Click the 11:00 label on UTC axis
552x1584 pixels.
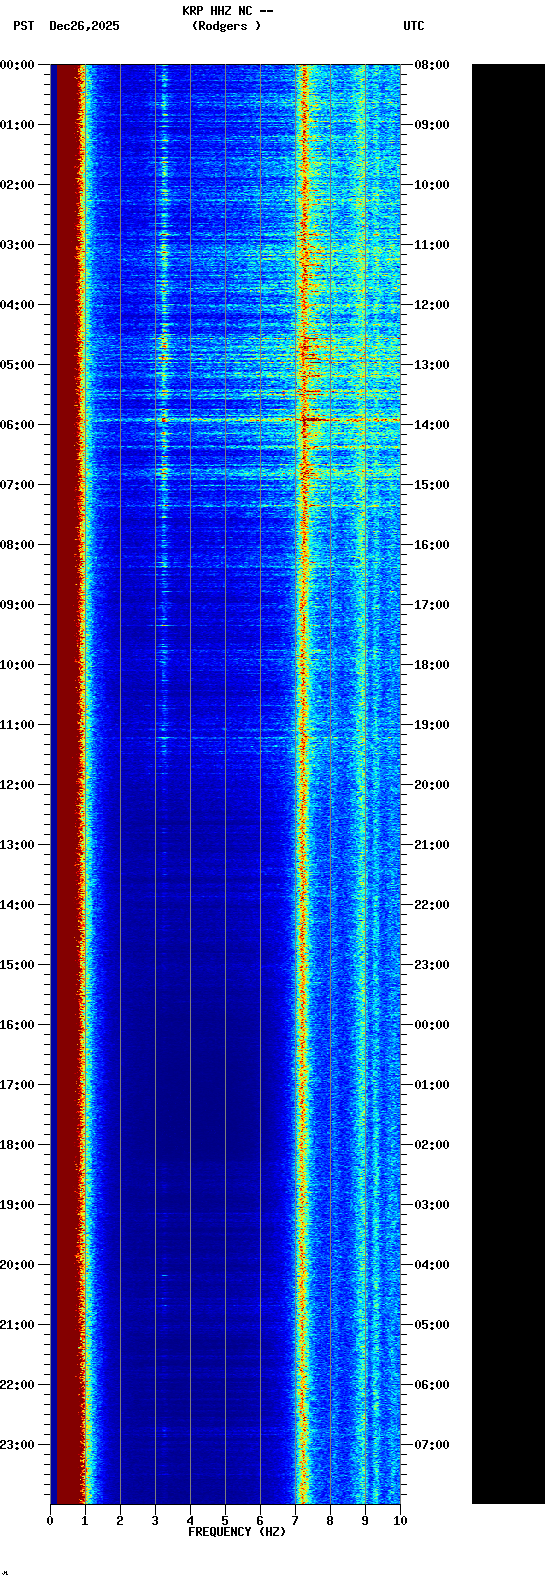[x=432, y=245]
